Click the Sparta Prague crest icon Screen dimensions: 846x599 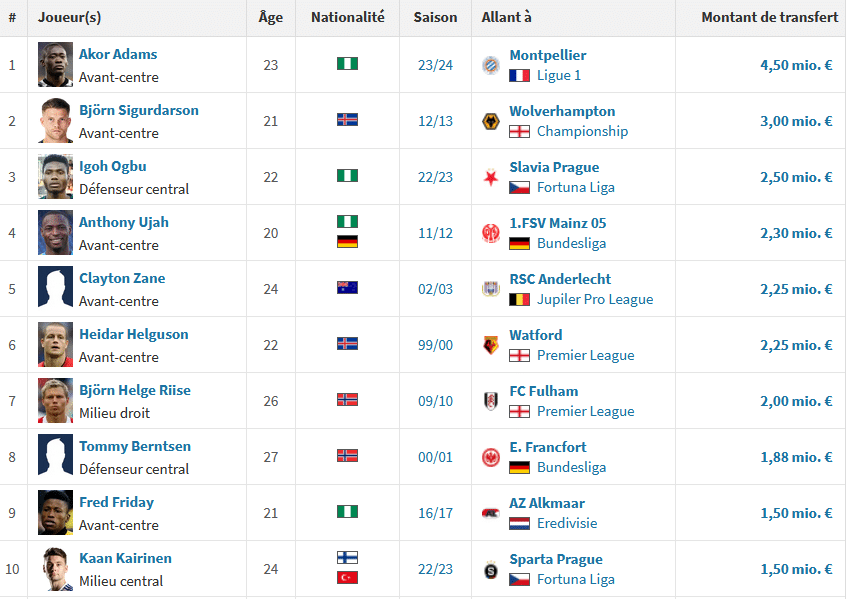coord(490,569)
